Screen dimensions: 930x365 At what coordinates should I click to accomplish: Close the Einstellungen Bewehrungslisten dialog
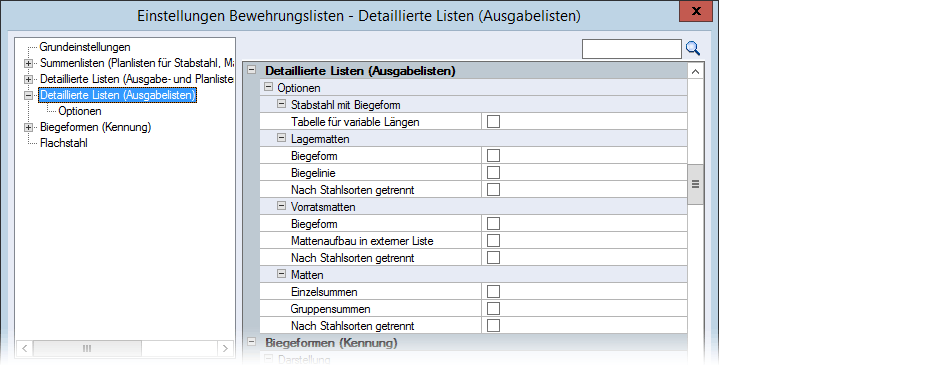(x=696, y=11)
